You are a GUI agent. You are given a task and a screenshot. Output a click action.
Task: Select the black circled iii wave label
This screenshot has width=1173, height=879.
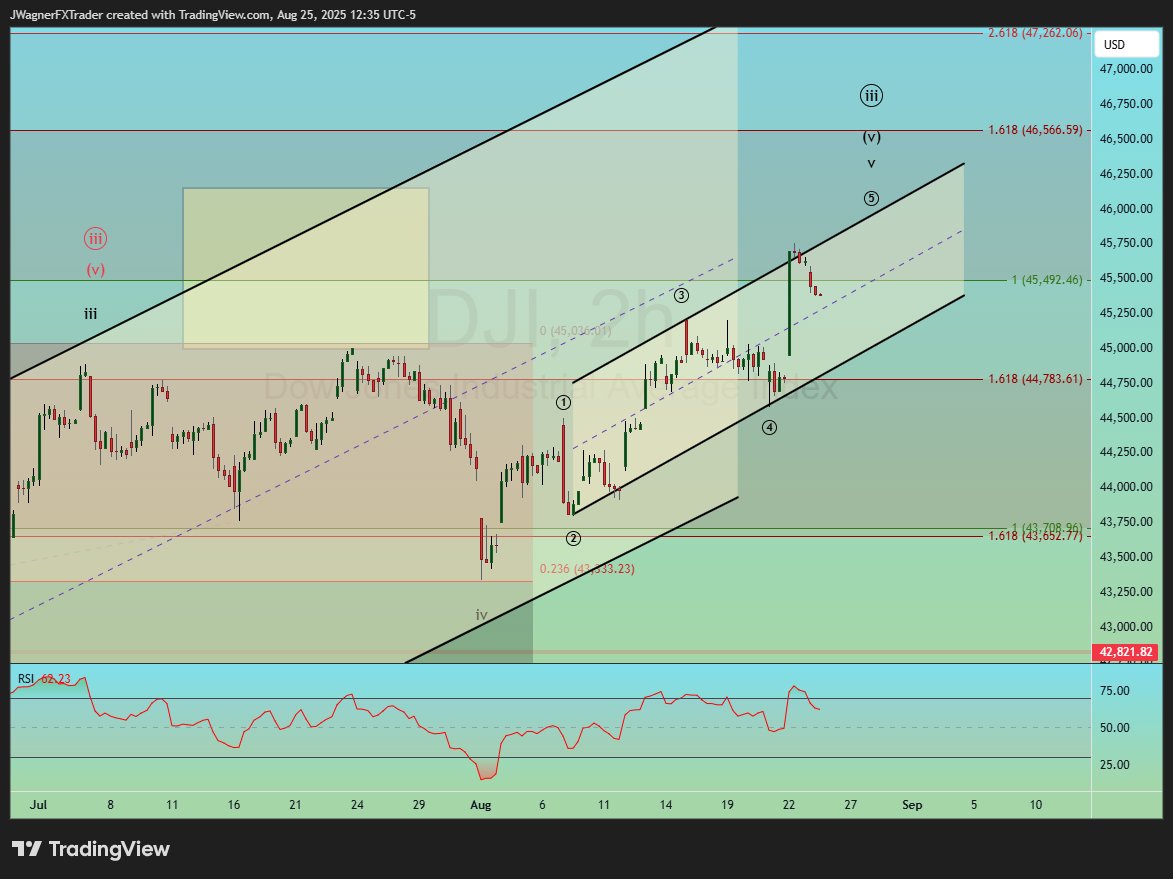[x=871, y=96]
